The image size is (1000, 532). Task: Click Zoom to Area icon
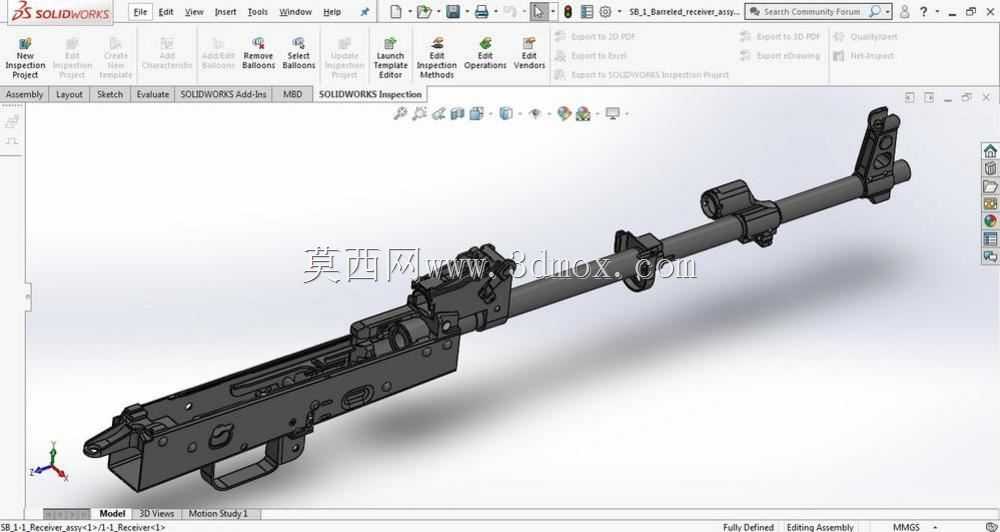[x=419, y=114]
